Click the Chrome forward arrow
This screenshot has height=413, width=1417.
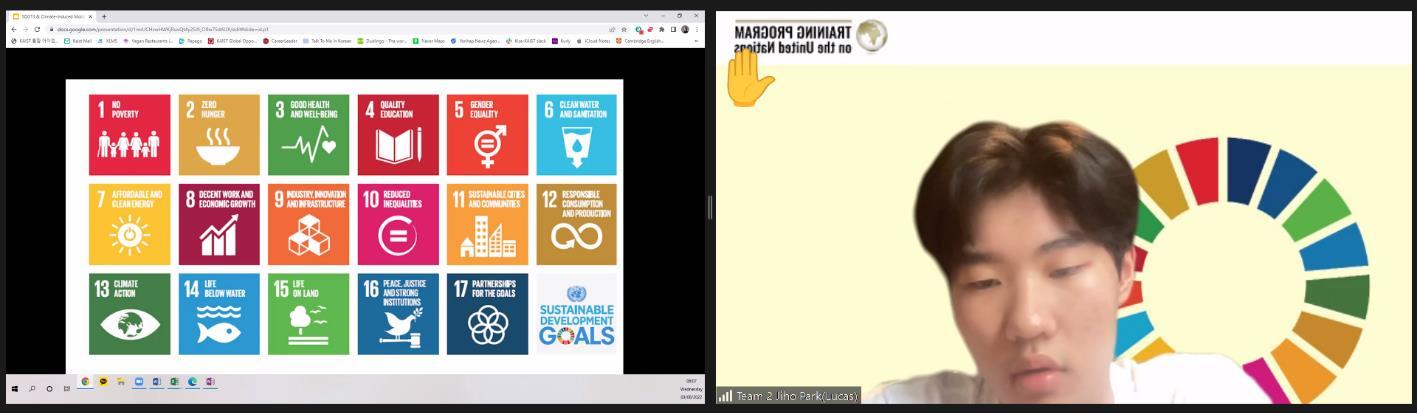[25, 29]
